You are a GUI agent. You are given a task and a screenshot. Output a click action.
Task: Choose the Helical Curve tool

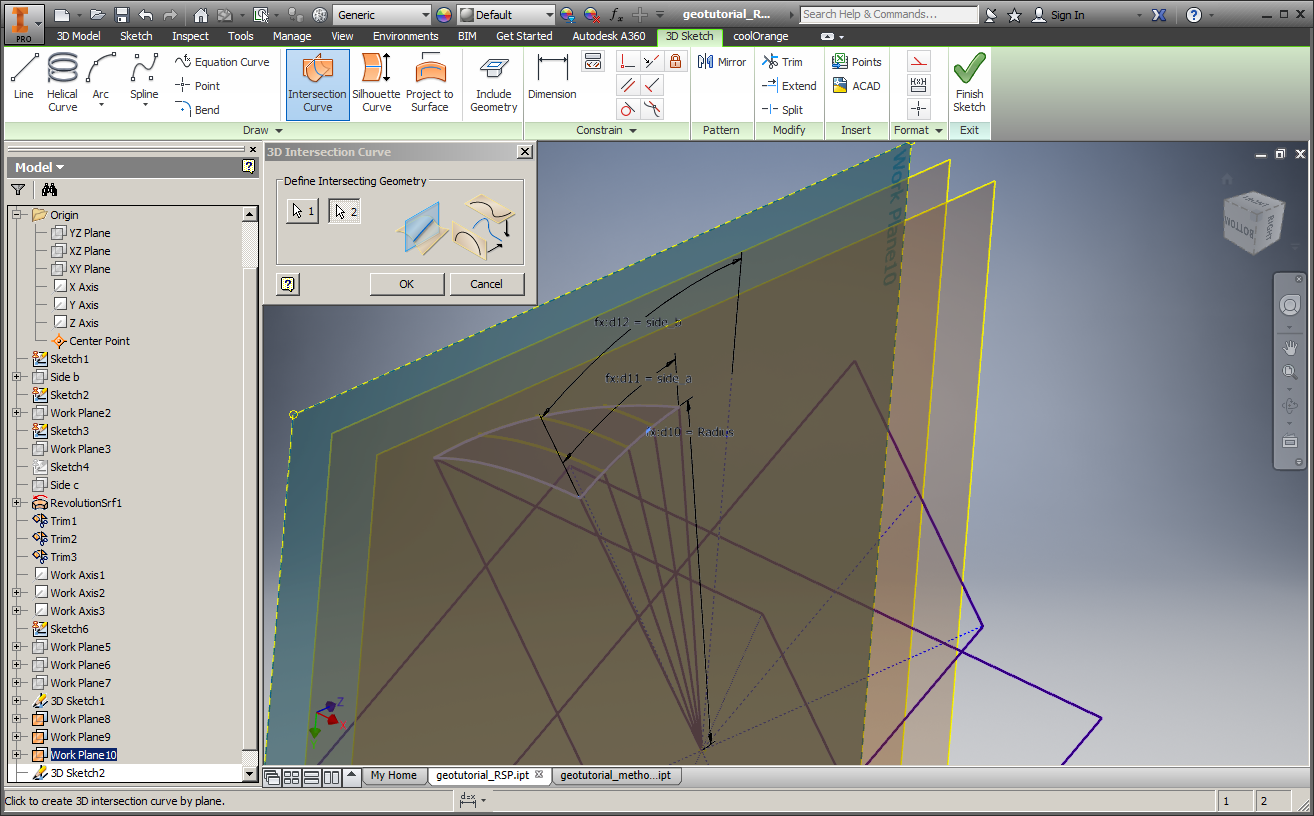click(62, 82)
